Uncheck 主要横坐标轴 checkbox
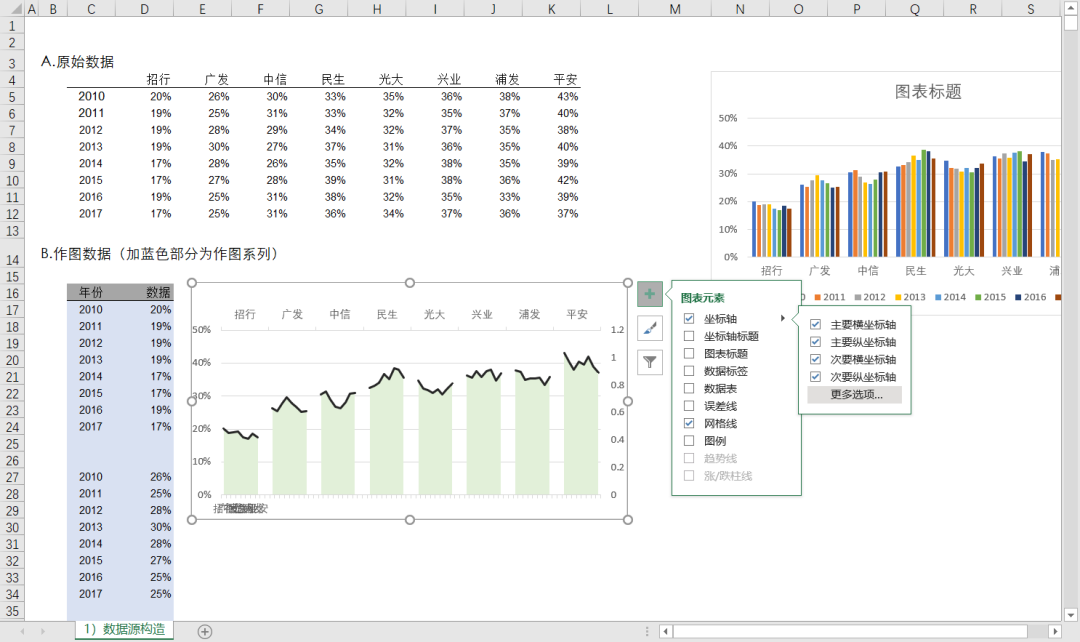This screenshot has width=1080, height=642. tap(816, 324)
